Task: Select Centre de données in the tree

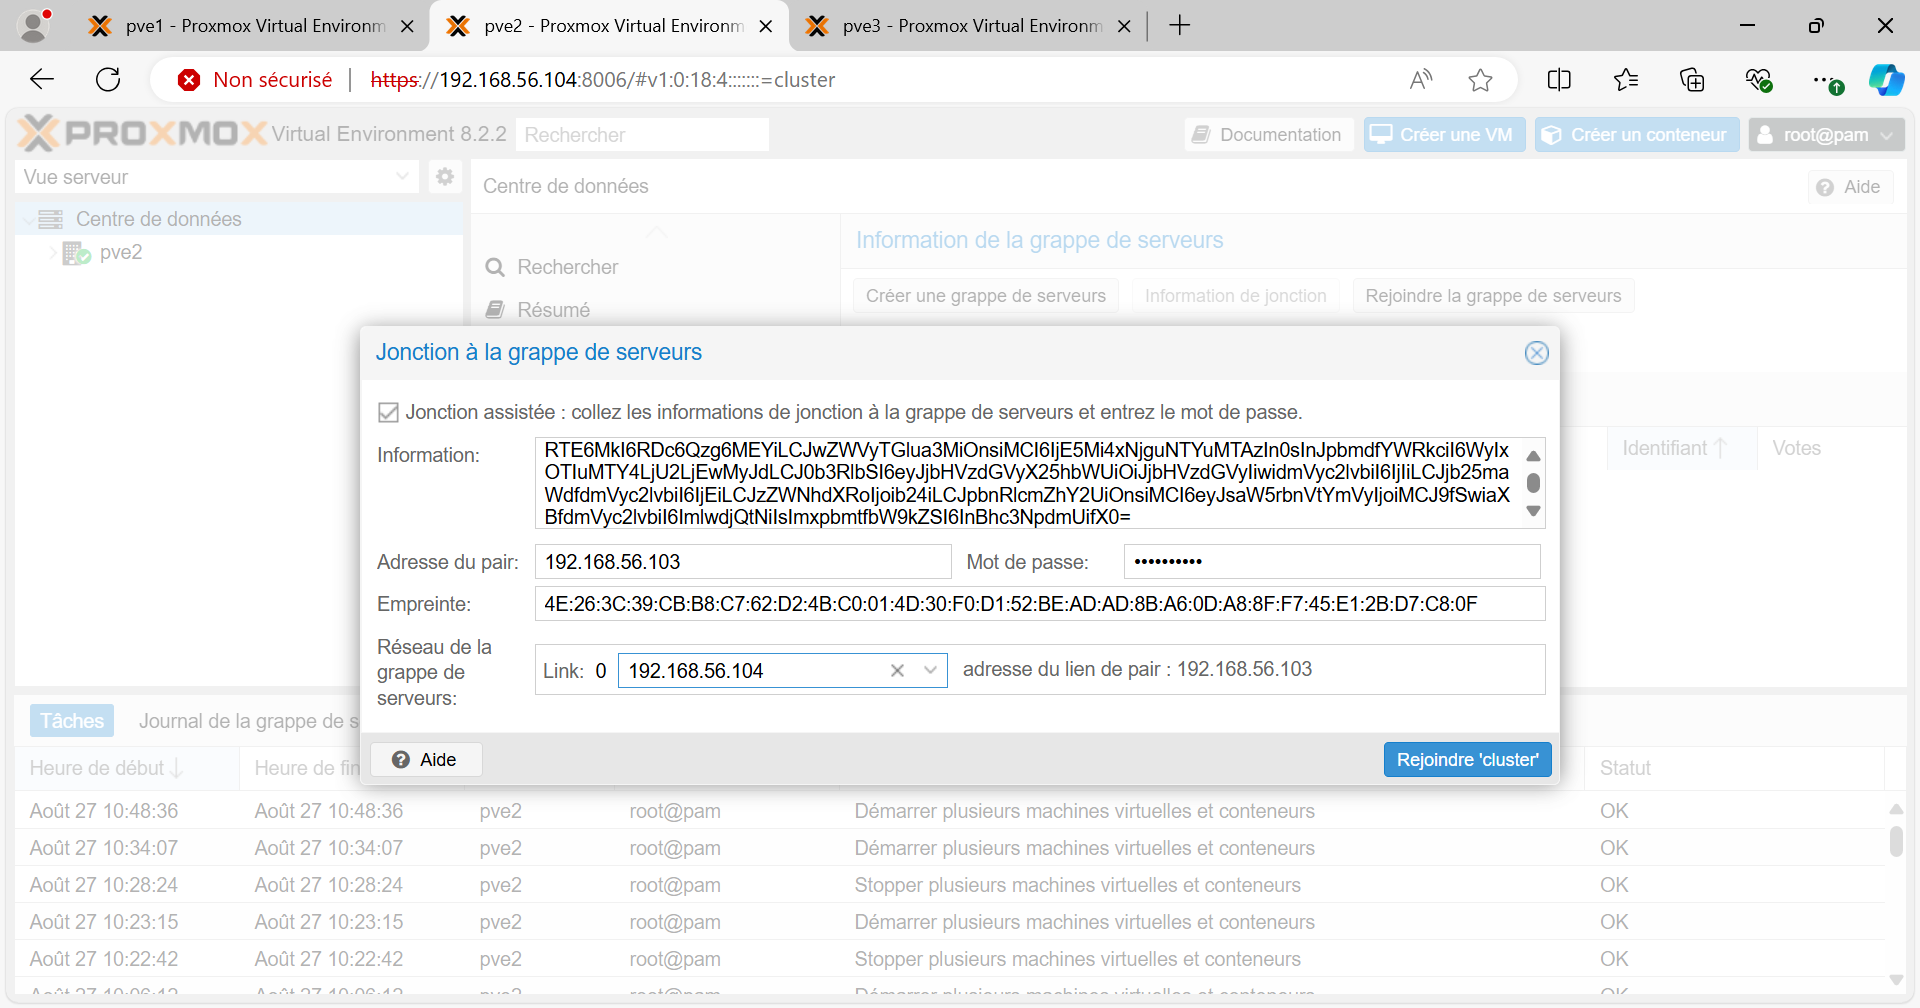Action: coord(159,219)
